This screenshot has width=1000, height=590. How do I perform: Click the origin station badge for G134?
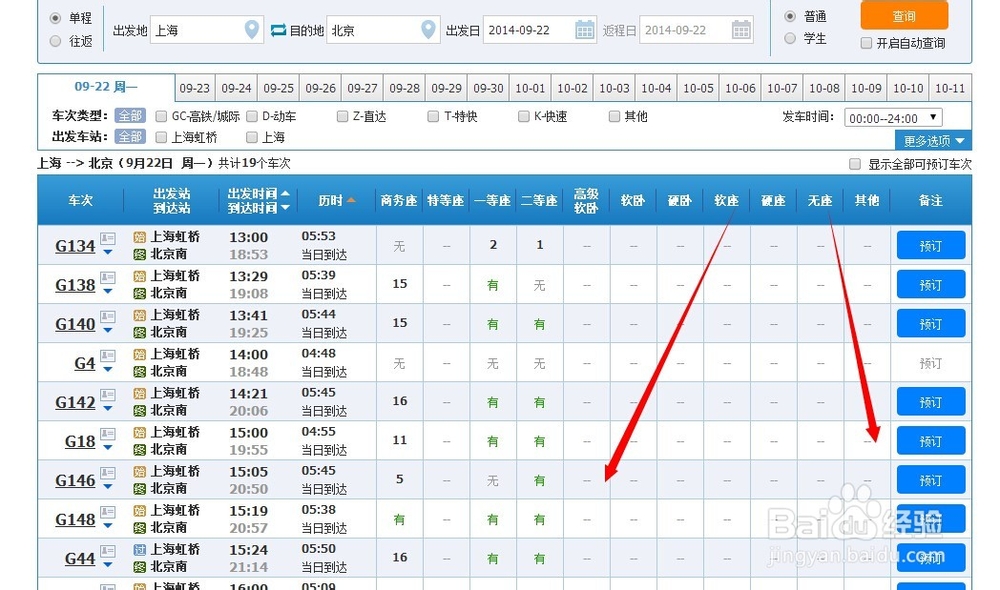click(140, 237)
